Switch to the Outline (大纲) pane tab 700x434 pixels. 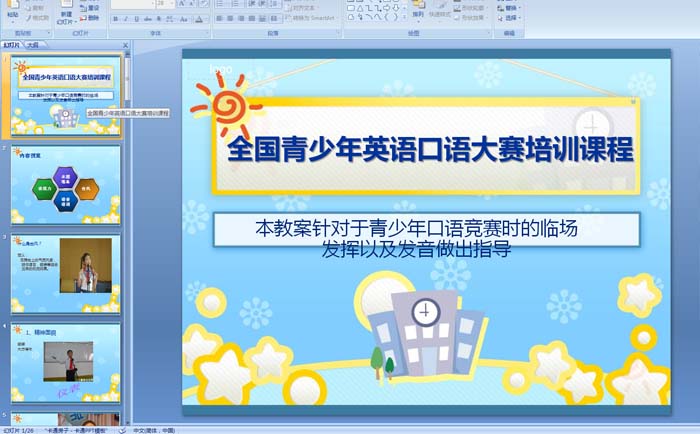coord(33,45)
